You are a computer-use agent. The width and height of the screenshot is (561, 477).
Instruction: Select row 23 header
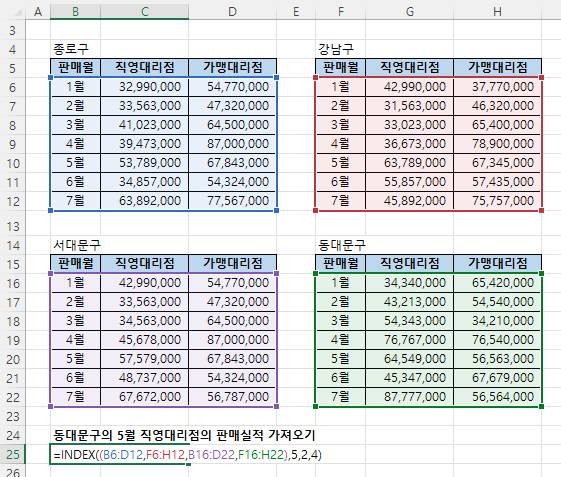tap(13, 416)
